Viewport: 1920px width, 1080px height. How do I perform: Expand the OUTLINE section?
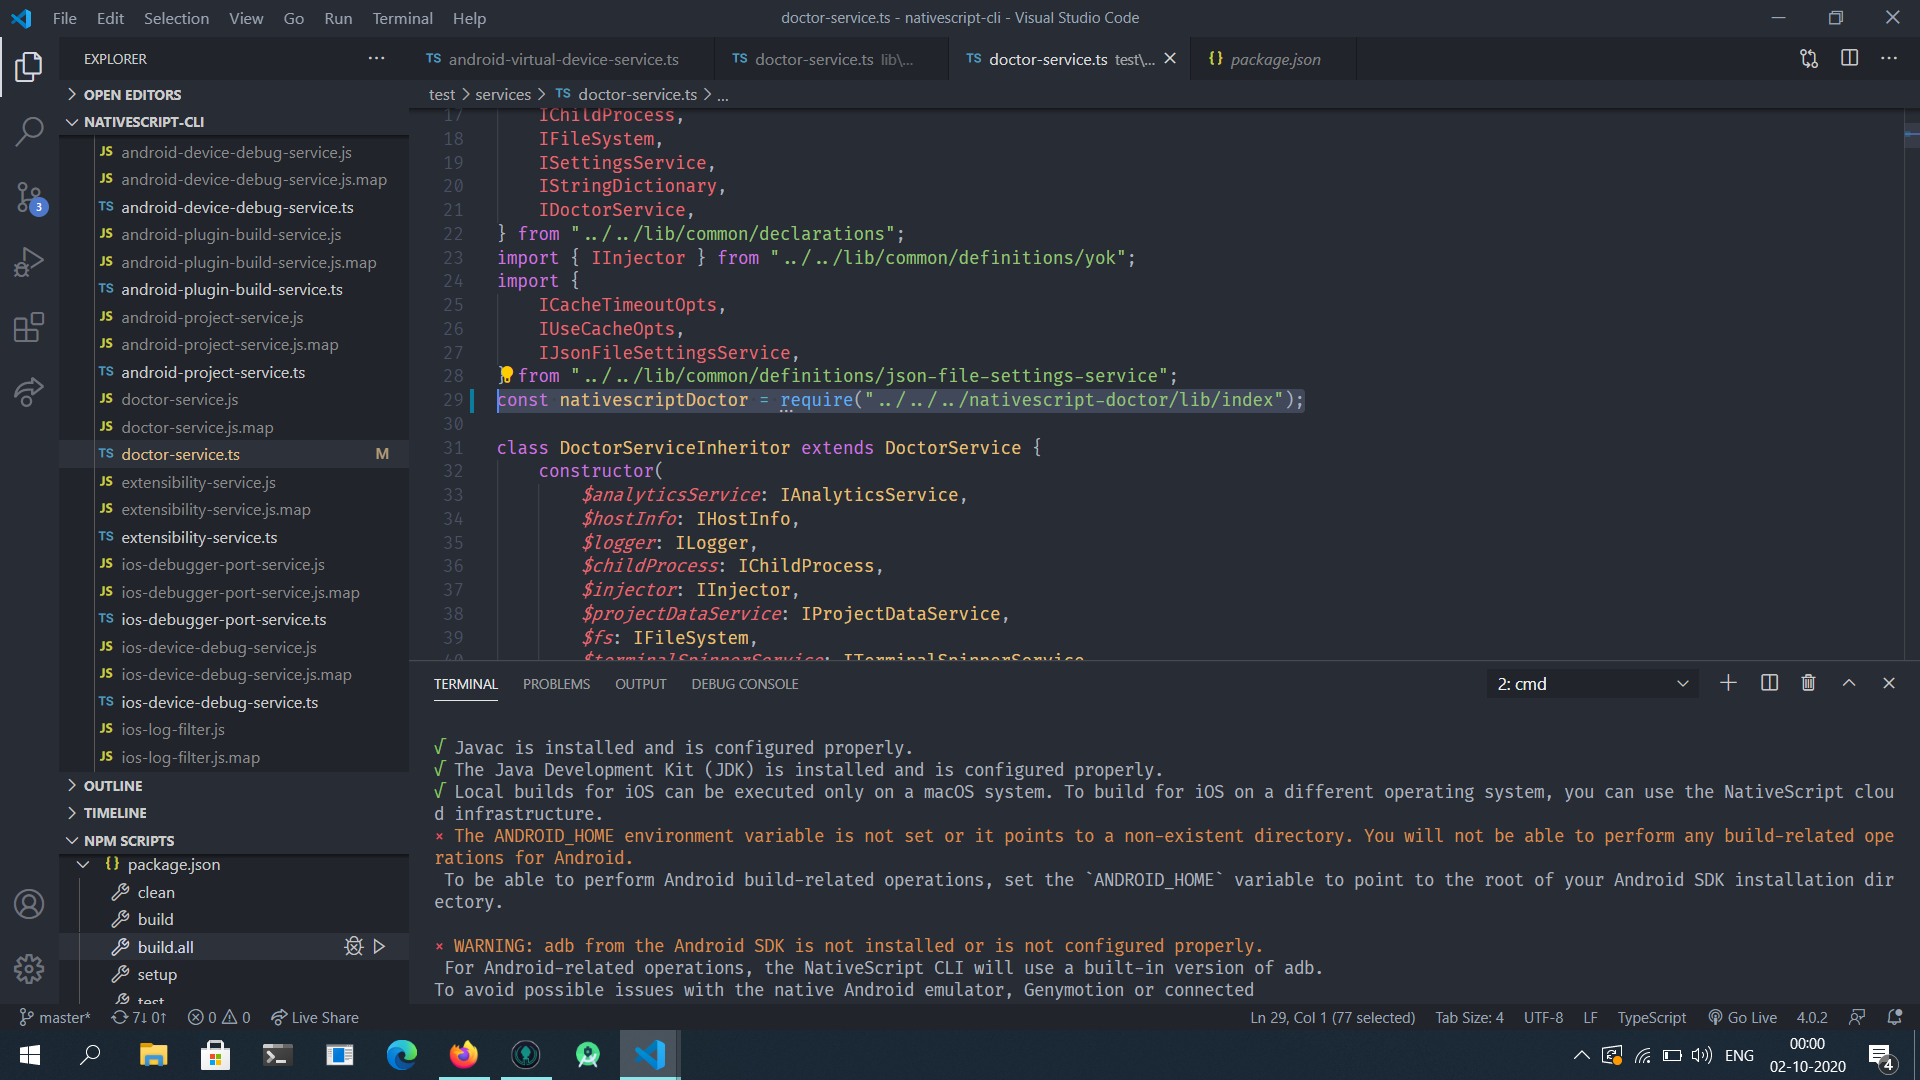click(113, 786)
